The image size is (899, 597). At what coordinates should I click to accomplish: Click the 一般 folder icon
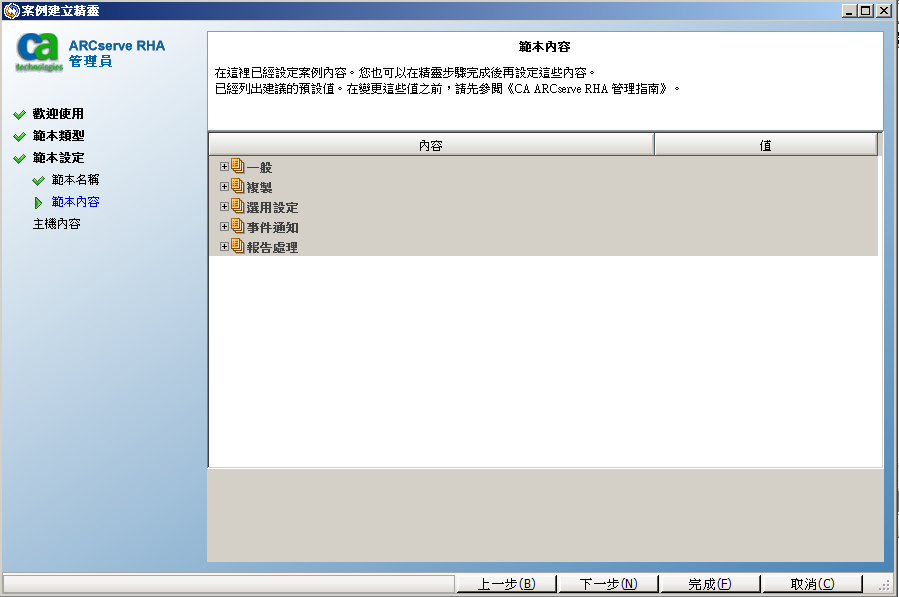(237, 166)
